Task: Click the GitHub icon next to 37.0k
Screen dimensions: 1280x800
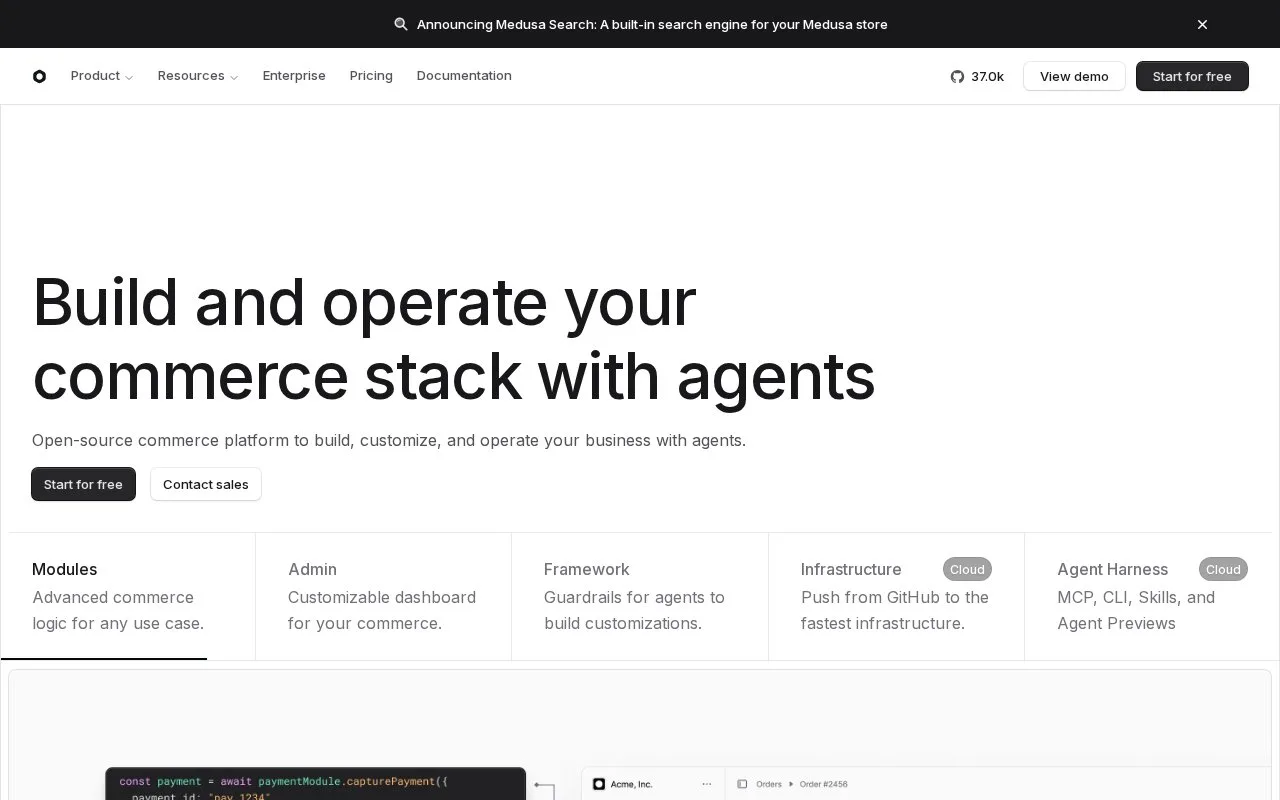Action: click(x=957, y=76)
